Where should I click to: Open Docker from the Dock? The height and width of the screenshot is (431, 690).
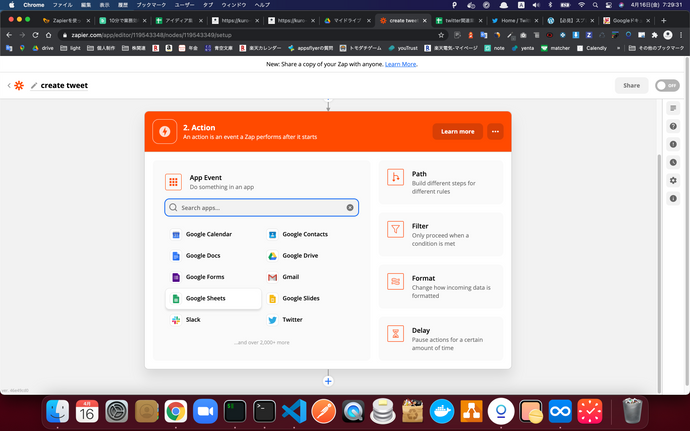[442, 412]
